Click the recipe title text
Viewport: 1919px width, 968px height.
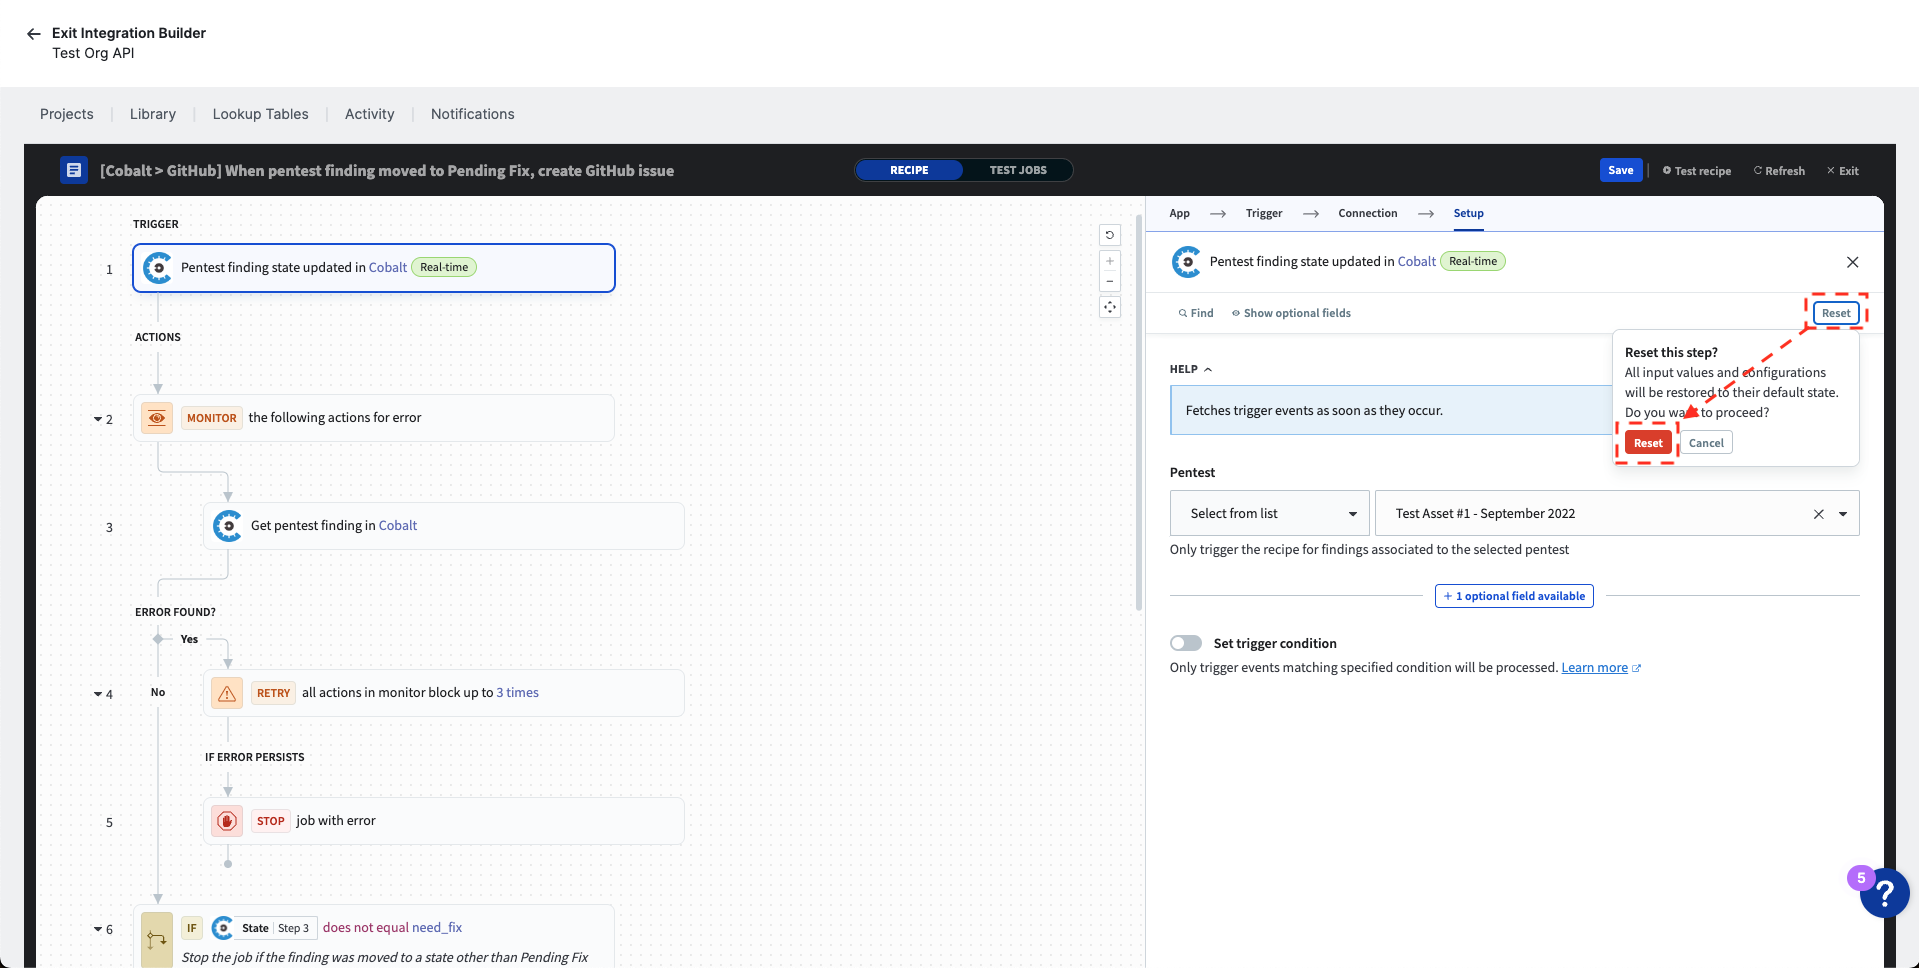tap(387, 171)
